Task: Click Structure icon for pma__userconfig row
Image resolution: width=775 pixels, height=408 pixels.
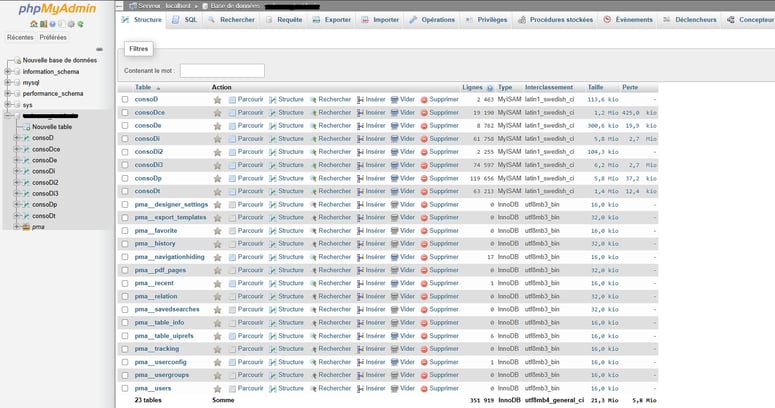Action: tap(272, 363)
